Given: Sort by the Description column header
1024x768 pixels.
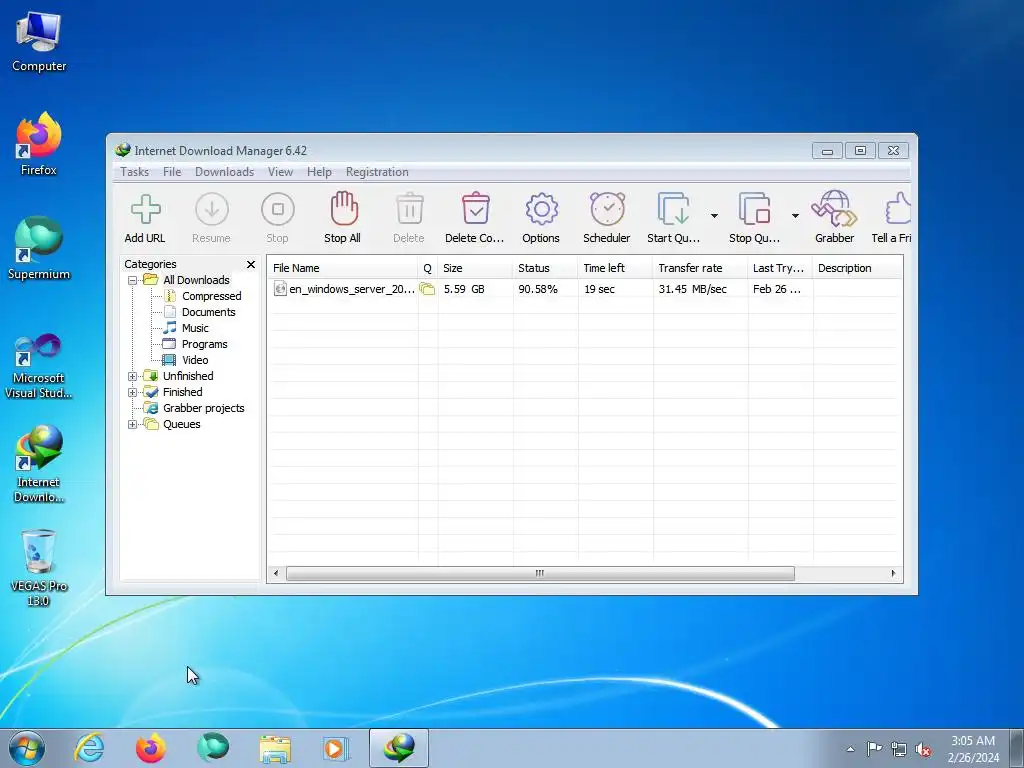Looking at the screenshot, I should click(x=857, y=268).
